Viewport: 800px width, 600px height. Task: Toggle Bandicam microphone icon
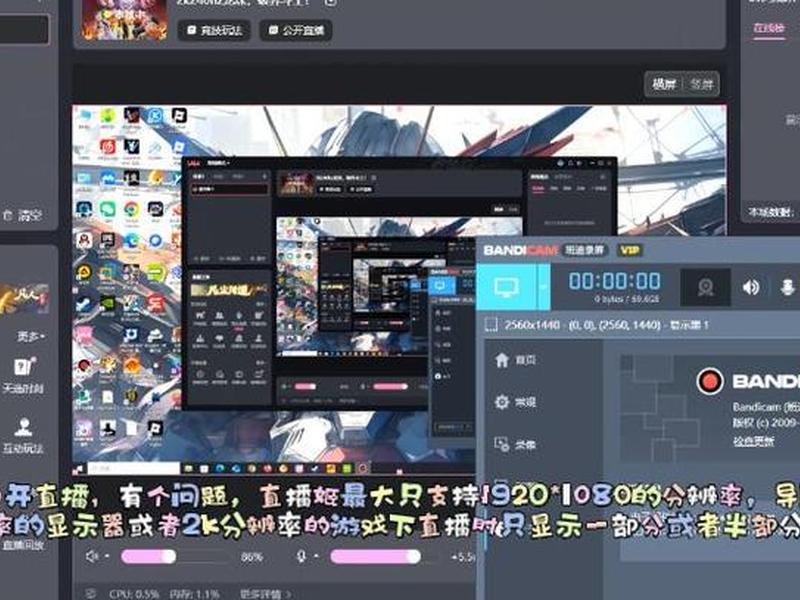[788, 288]
